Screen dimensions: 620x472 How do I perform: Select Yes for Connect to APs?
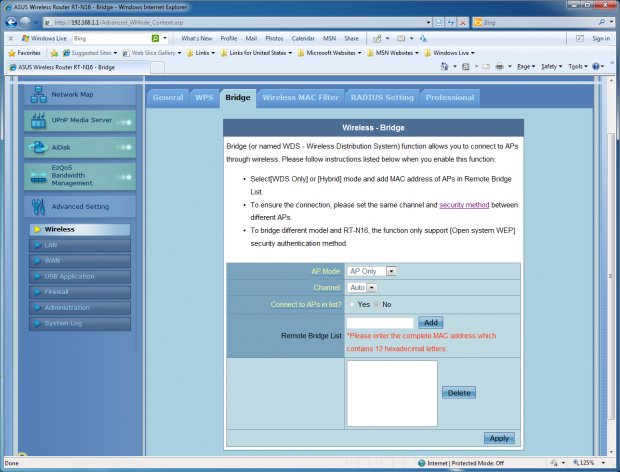click(x=352, y=304)
